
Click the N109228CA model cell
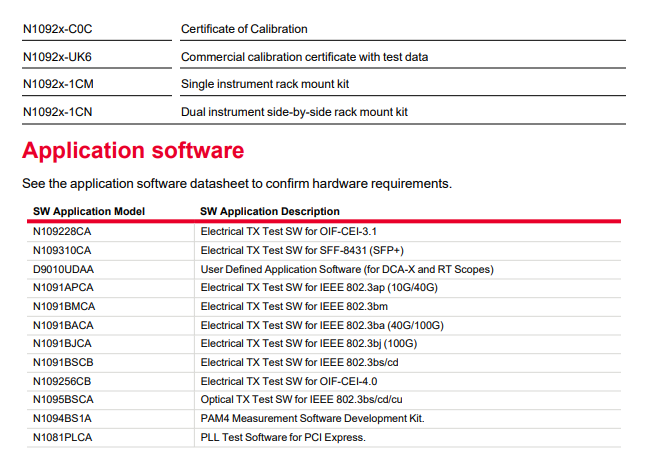(x=62, y=231)
